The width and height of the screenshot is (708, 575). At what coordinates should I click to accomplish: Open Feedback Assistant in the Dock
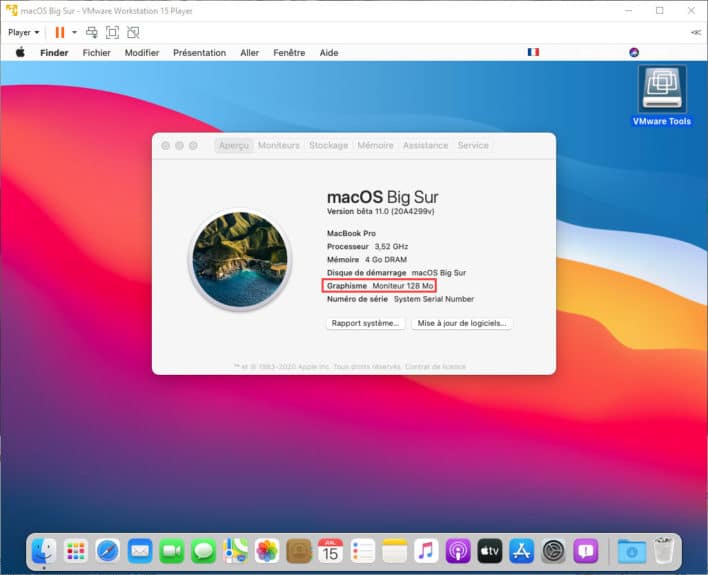586,551
